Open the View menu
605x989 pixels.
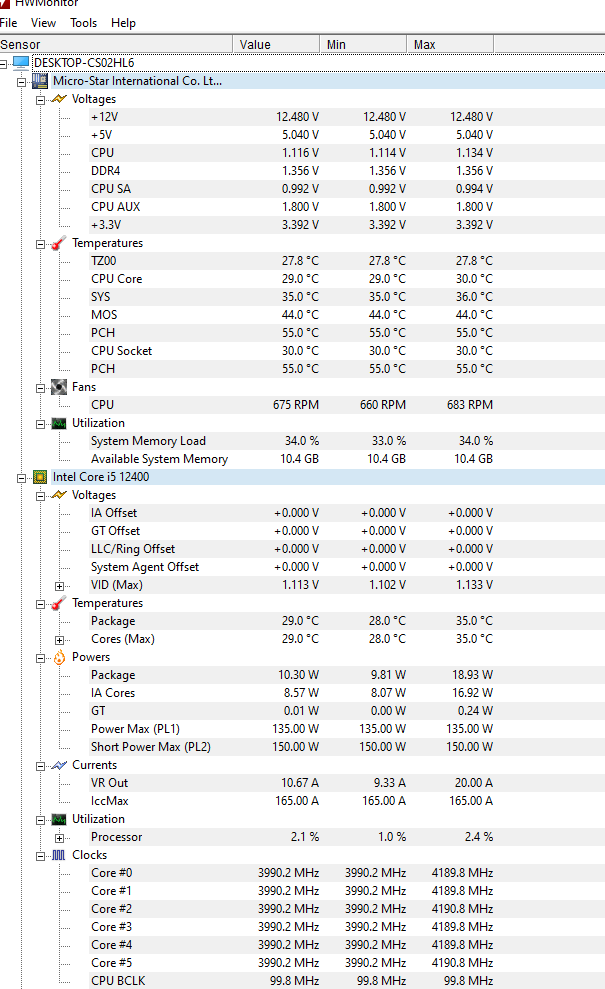tap(44, 23)
